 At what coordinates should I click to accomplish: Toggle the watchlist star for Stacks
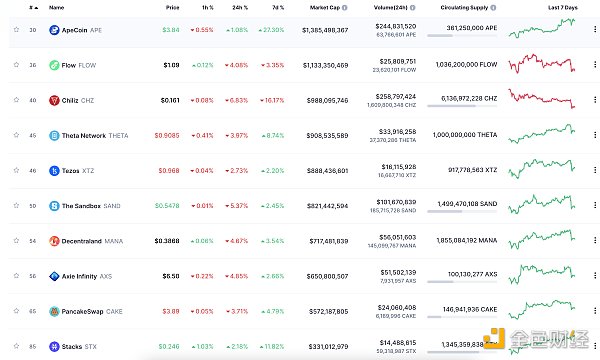16,346
